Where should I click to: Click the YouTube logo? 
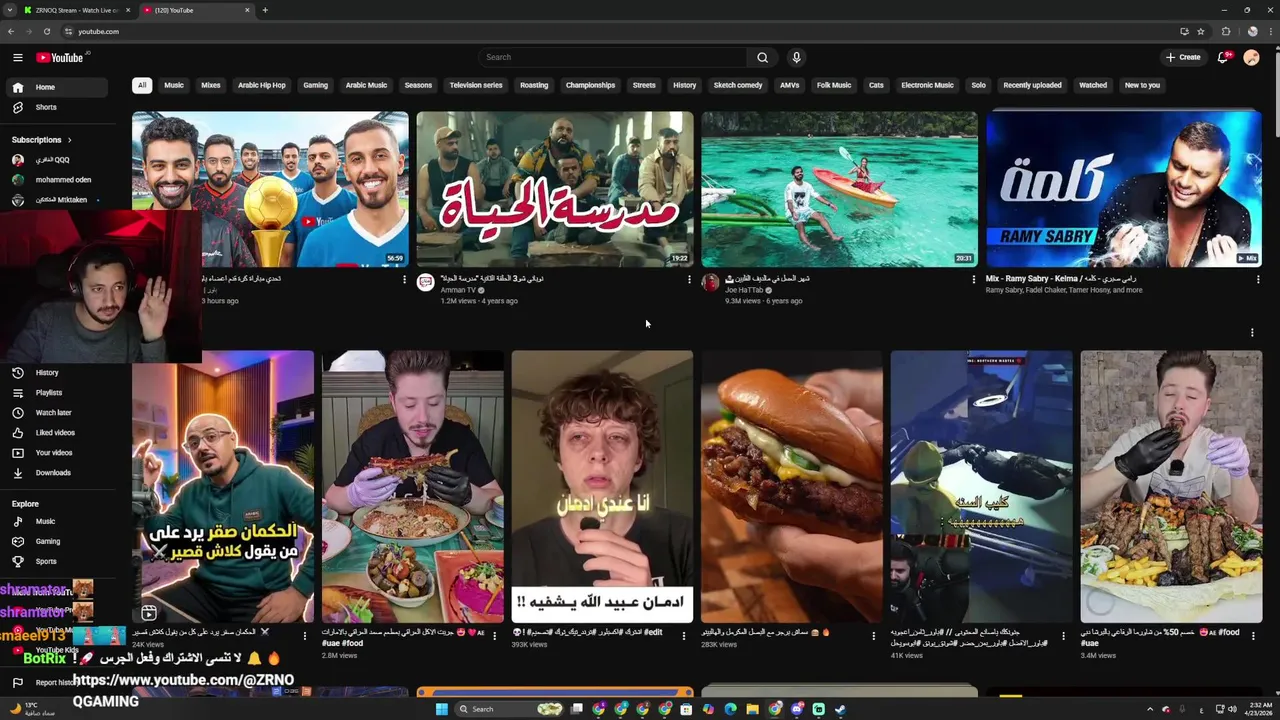(x=61, y=58)
